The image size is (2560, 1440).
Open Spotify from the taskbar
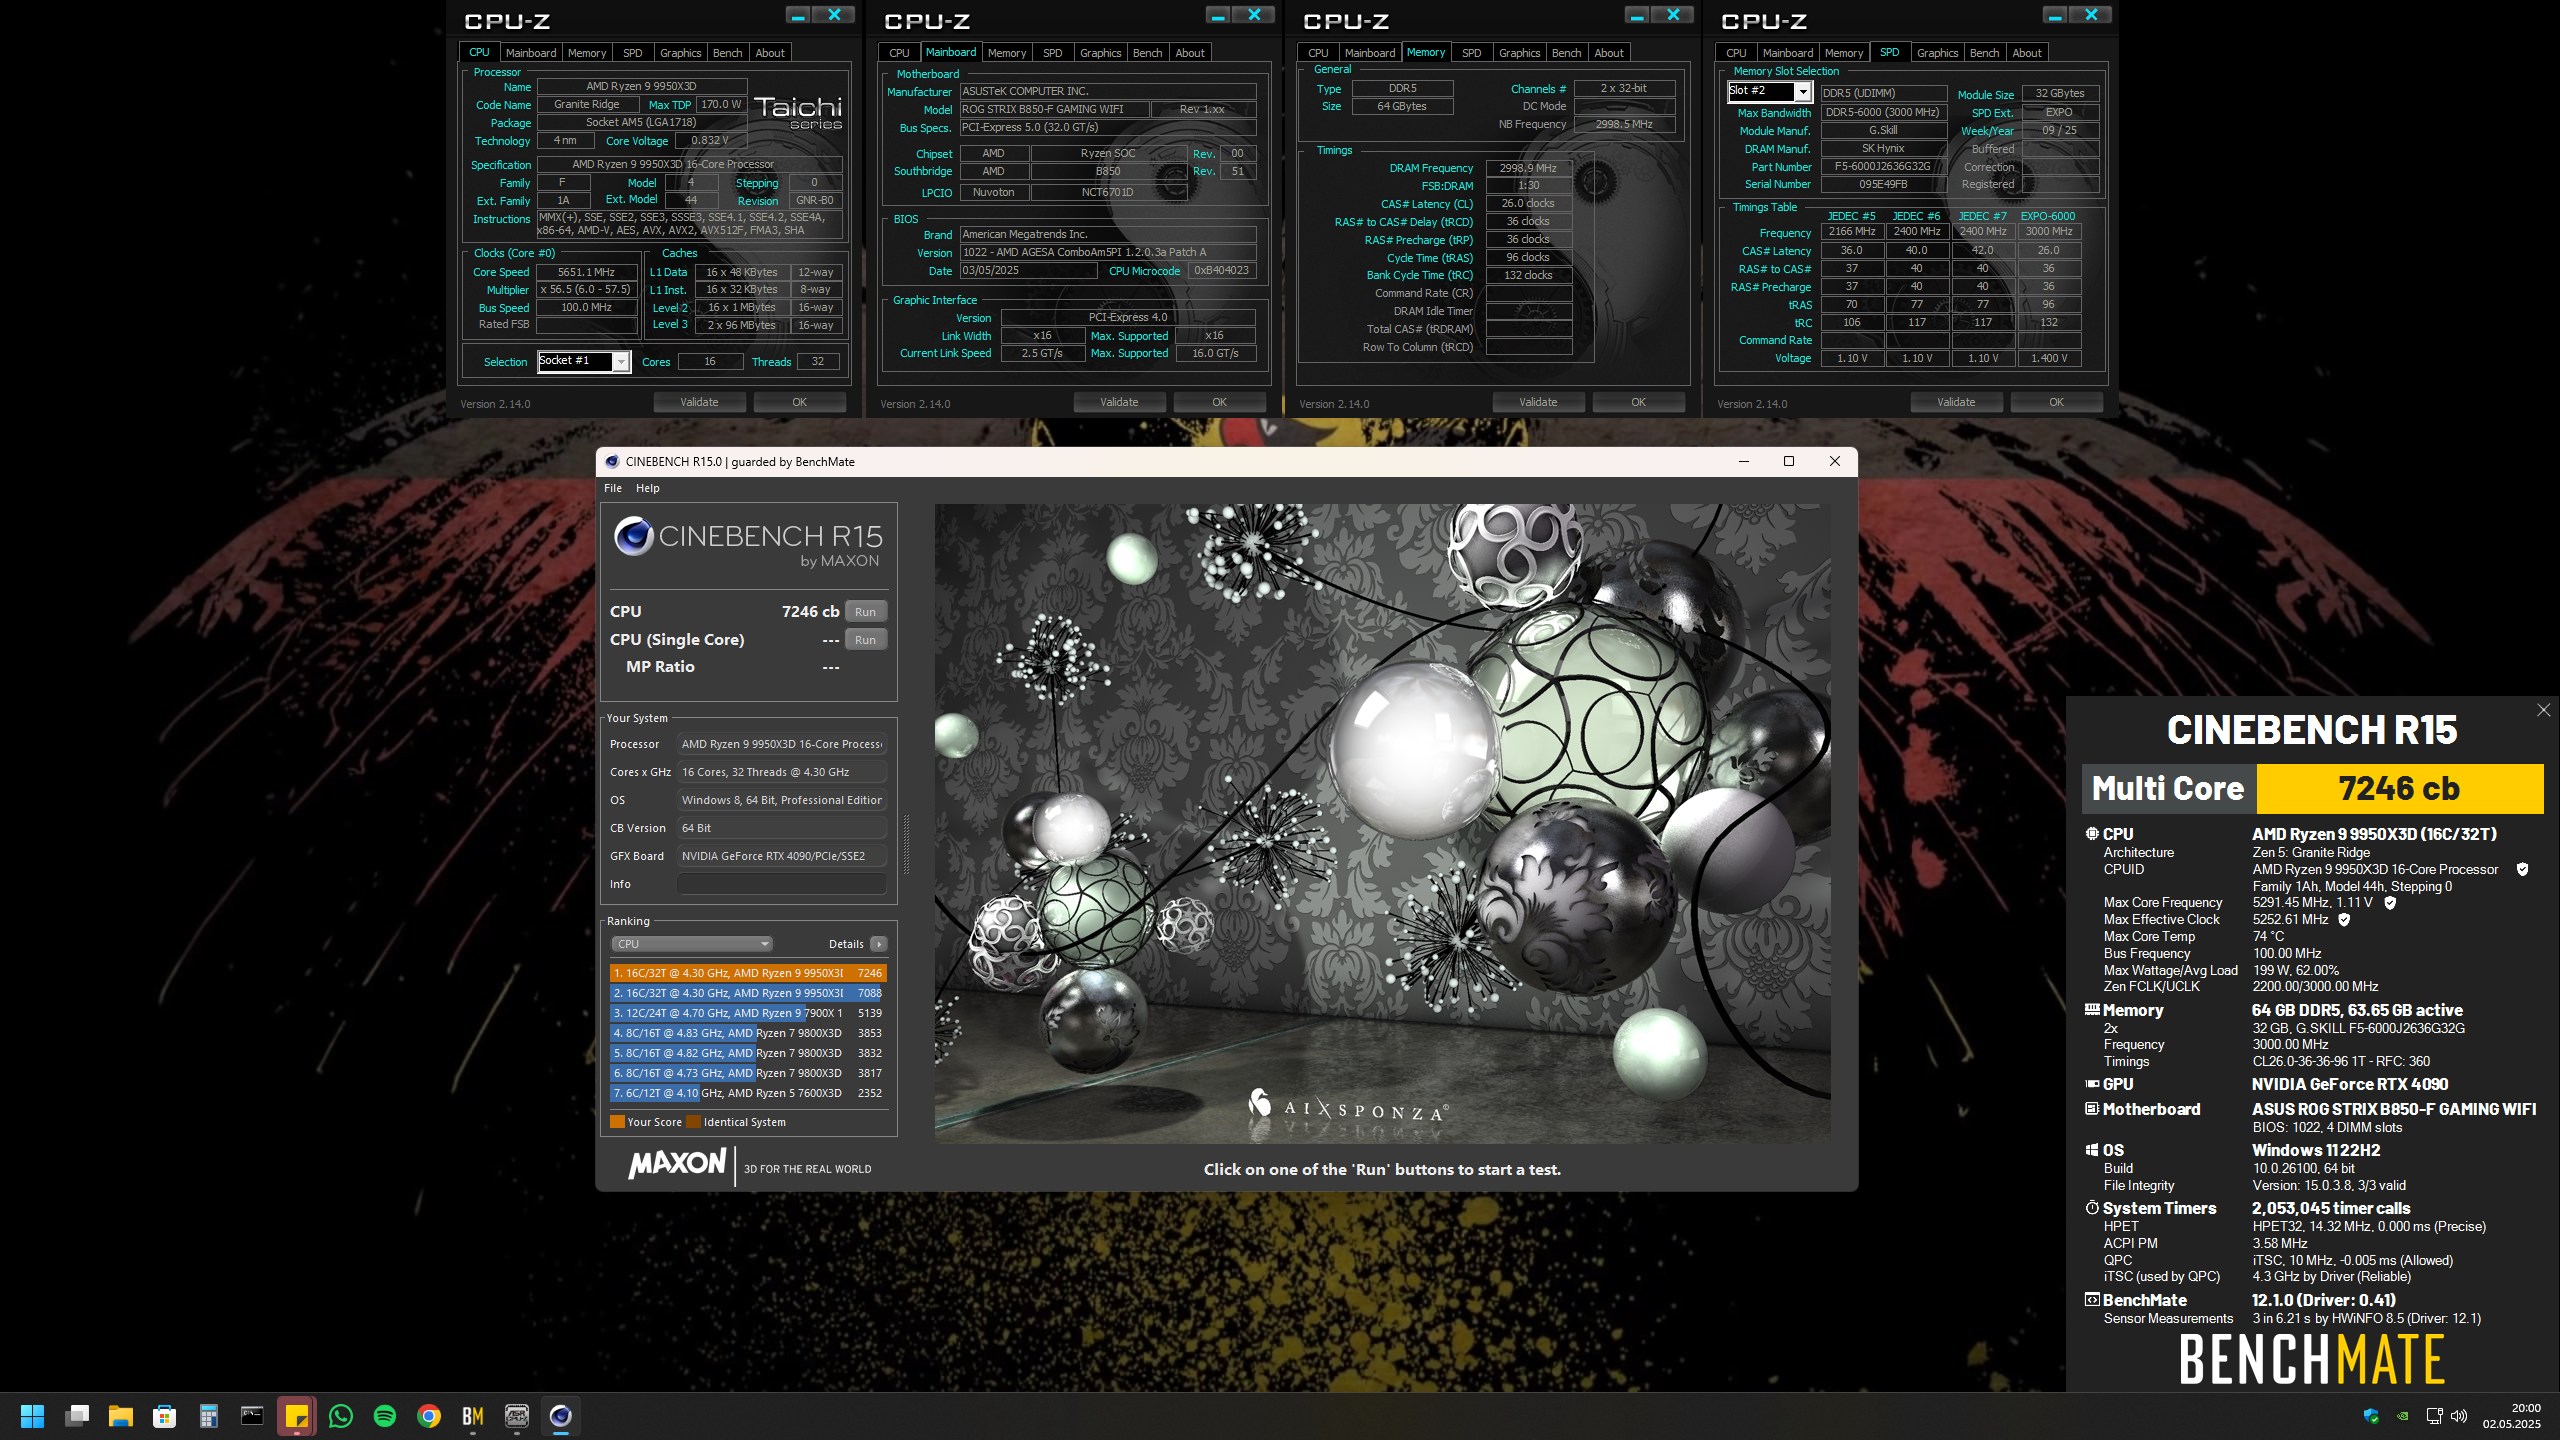(385, 1416)
